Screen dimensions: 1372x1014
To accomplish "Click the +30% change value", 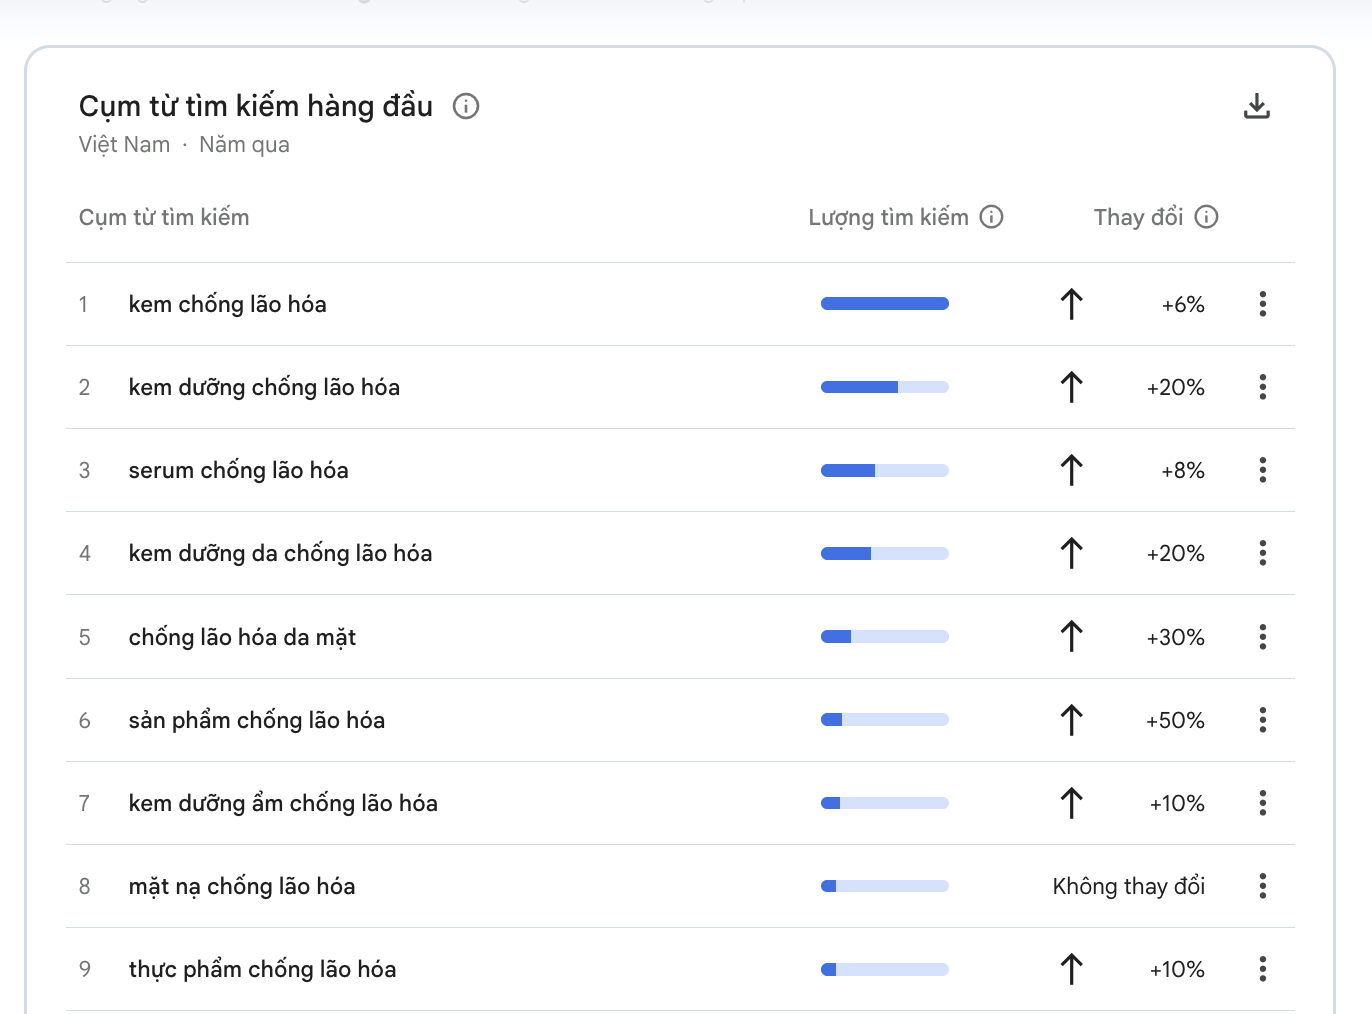I will (1175, 637).
